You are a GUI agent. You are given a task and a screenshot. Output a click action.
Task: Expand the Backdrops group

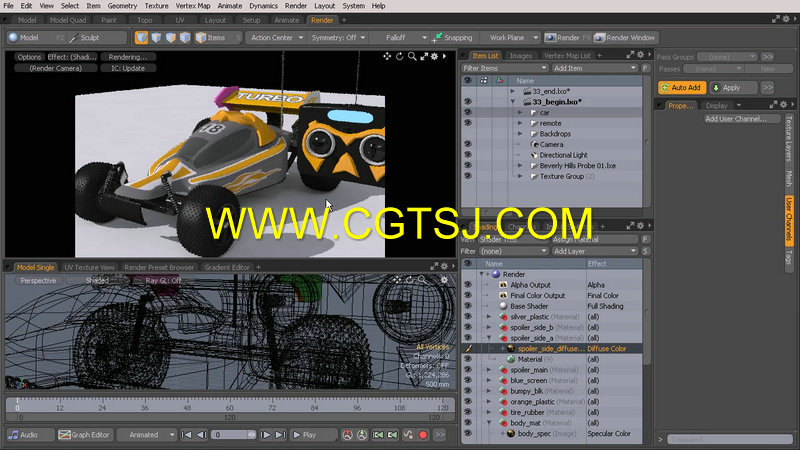tap(520, 134)
